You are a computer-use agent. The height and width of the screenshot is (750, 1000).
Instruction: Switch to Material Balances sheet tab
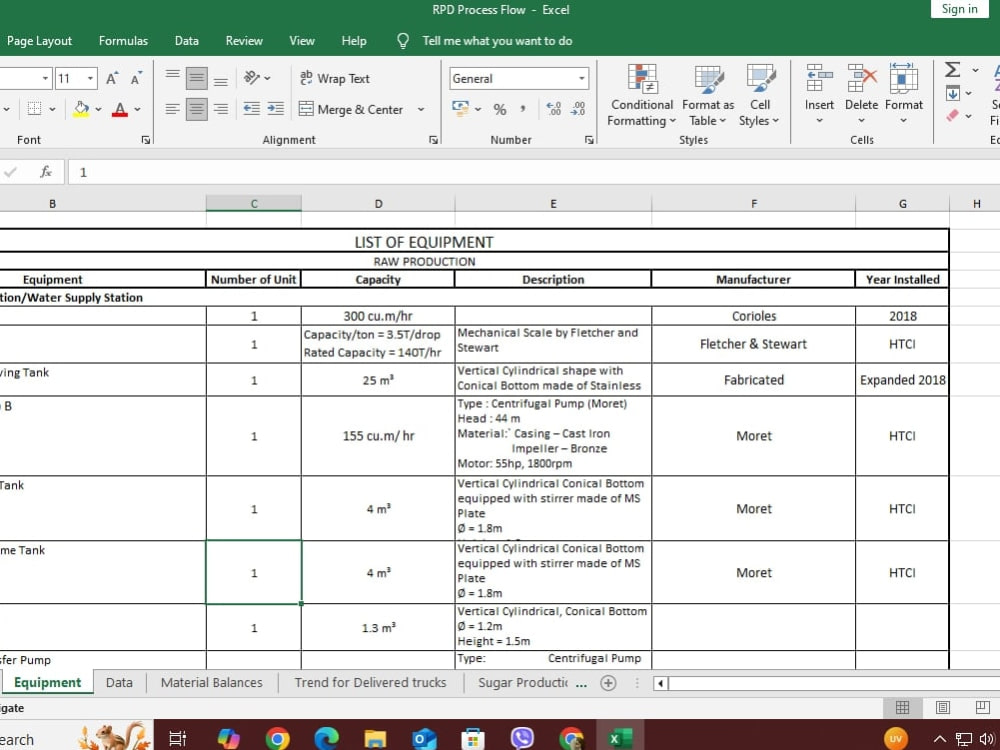[x=211, y=682]
